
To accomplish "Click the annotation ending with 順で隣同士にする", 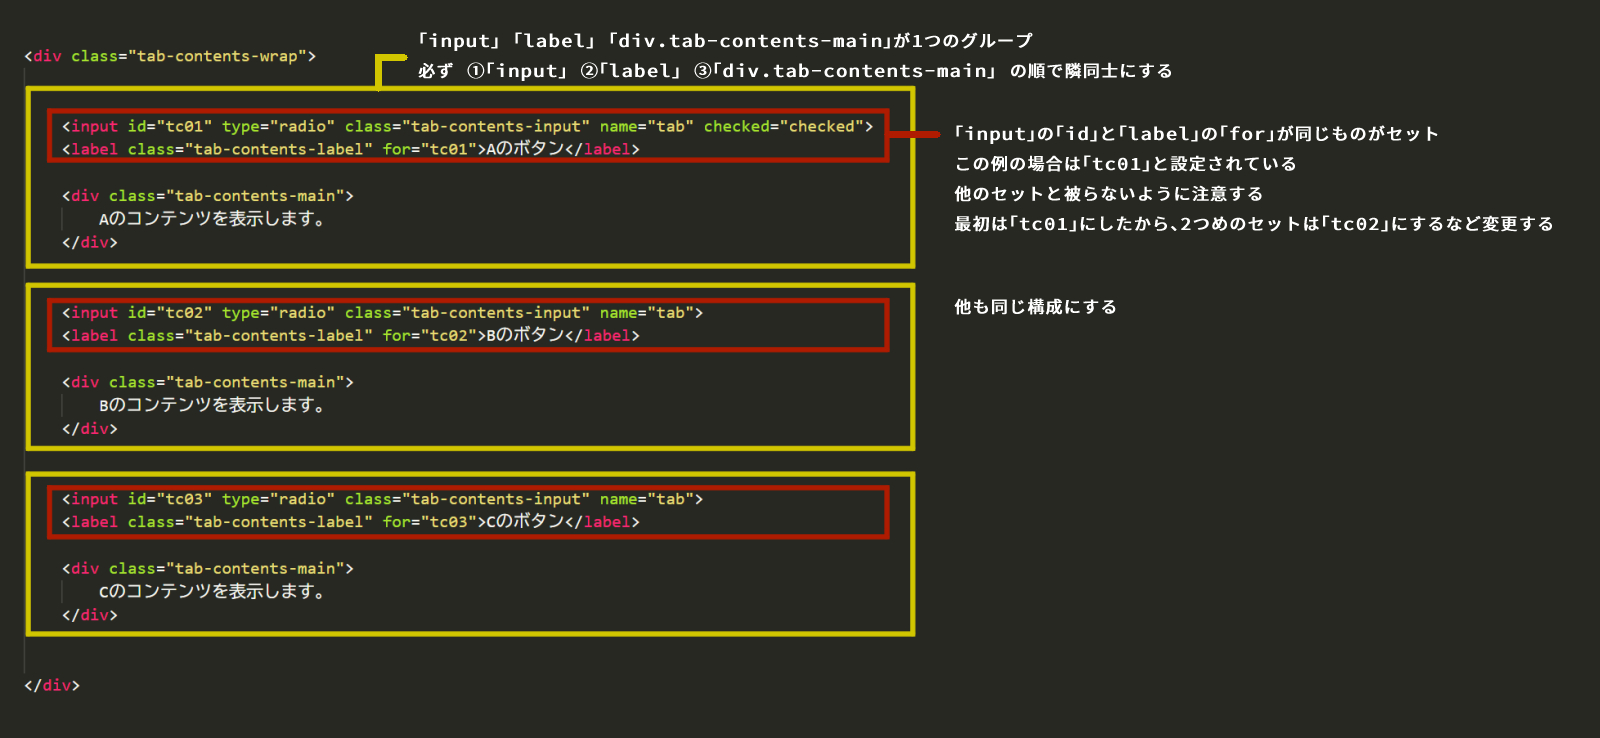I will click(795, 71).
